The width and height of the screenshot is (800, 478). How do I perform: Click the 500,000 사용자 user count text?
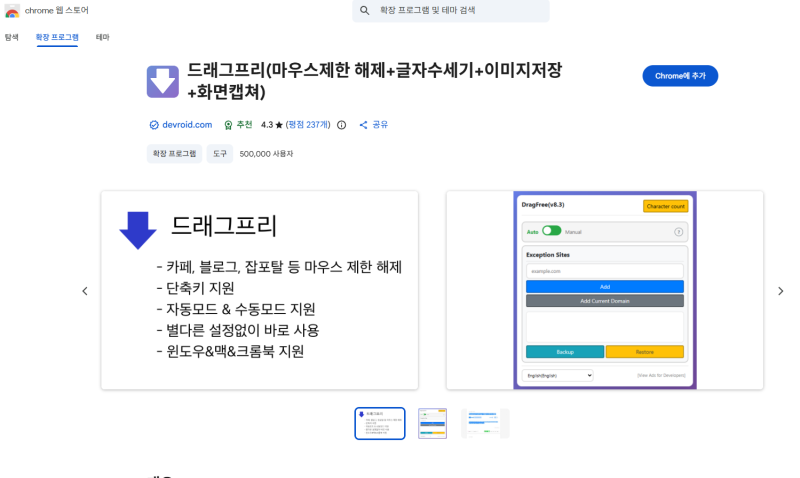266,154
